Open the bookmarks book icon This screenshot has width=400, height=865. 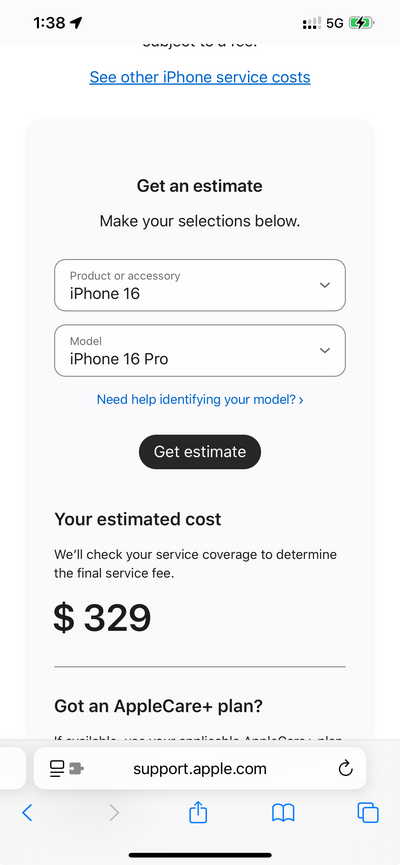click(x=283, y=813)
